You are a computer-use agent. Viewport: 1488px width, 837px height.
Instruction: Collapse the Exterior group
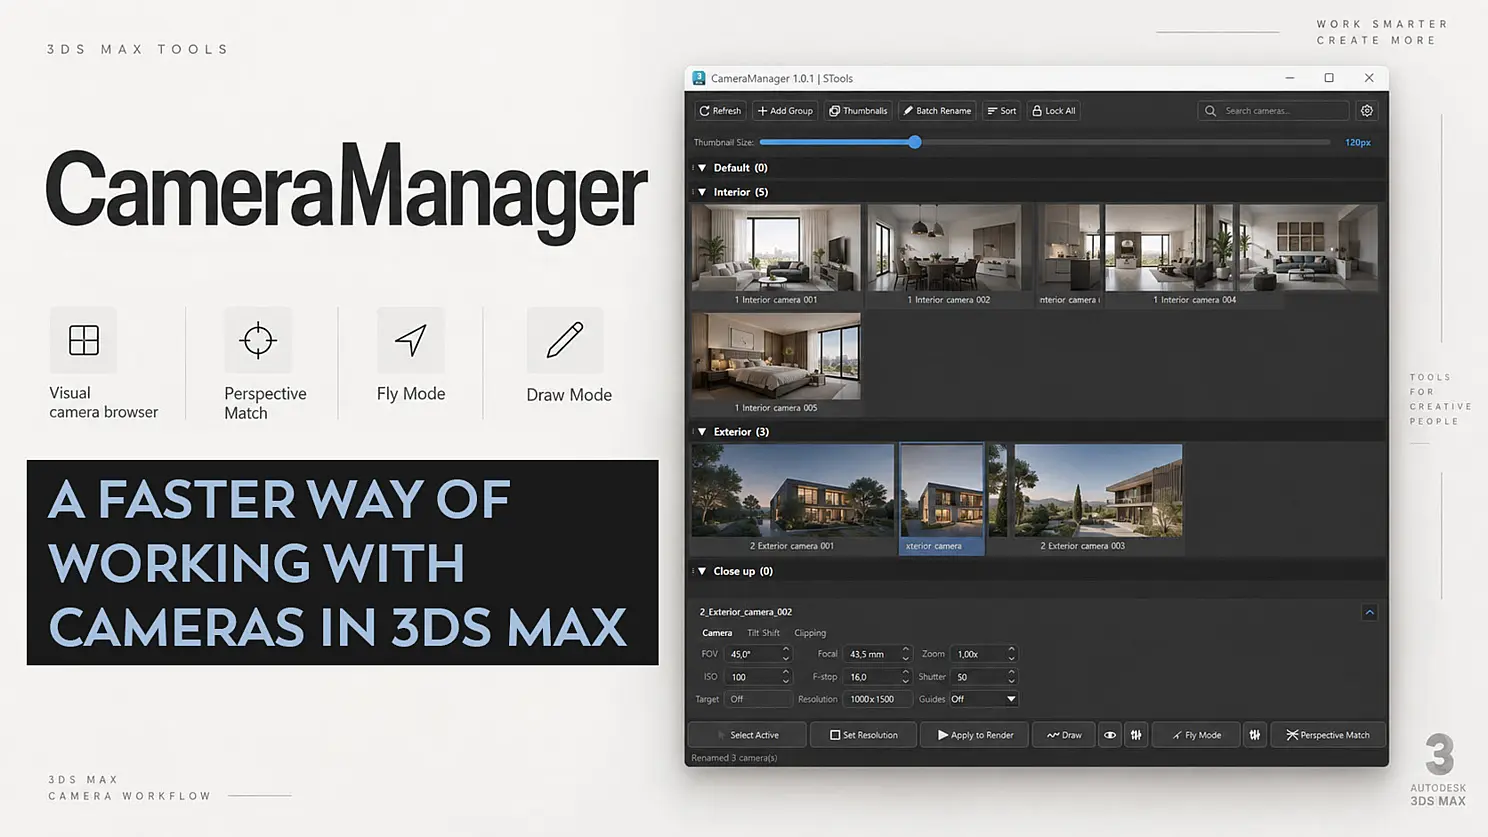tap(702, 432)
